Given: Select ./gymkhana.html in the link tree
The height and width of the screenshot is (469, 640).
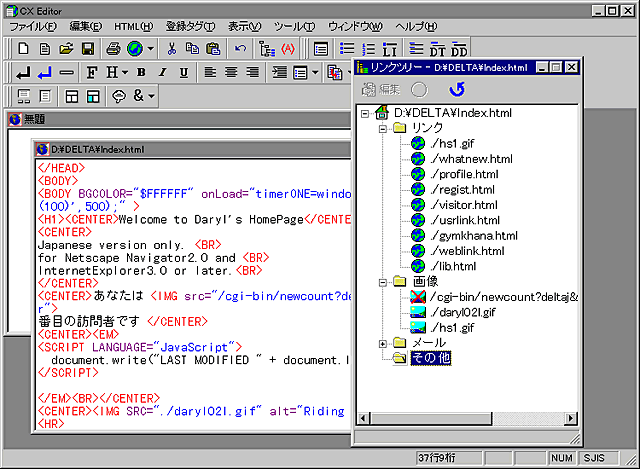Looking at the screenshot, I should click(x=474, y=236).
